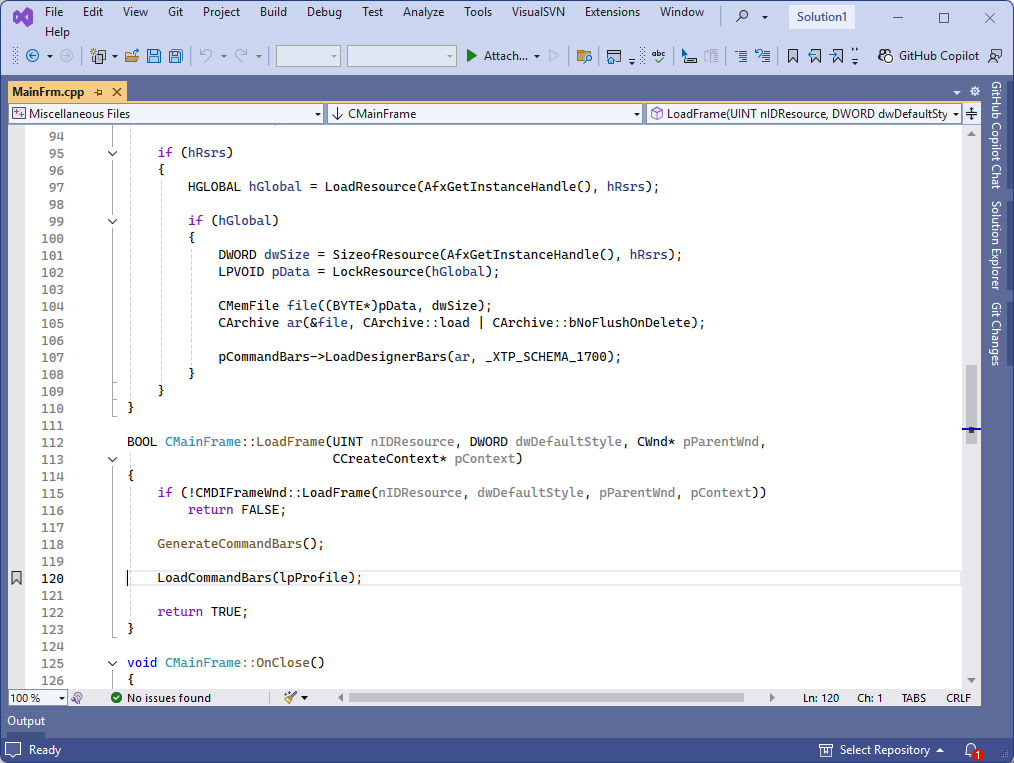Collapse the LoadFrame function block
This screenshot has height=763, width=1014.
(x=113, y=459)
